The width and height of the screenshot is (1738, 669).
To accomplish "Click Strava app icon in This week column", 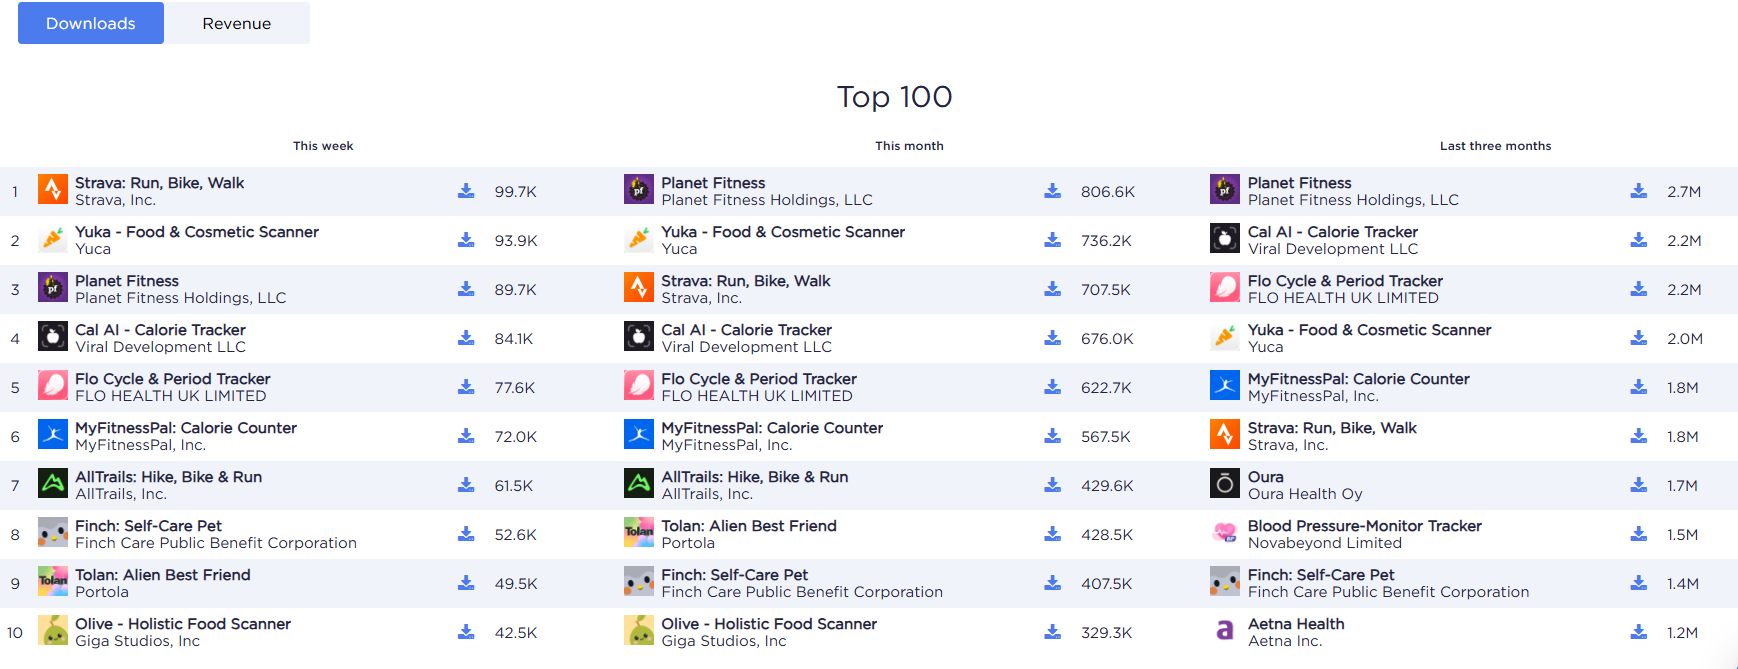I will click(52, 189).
